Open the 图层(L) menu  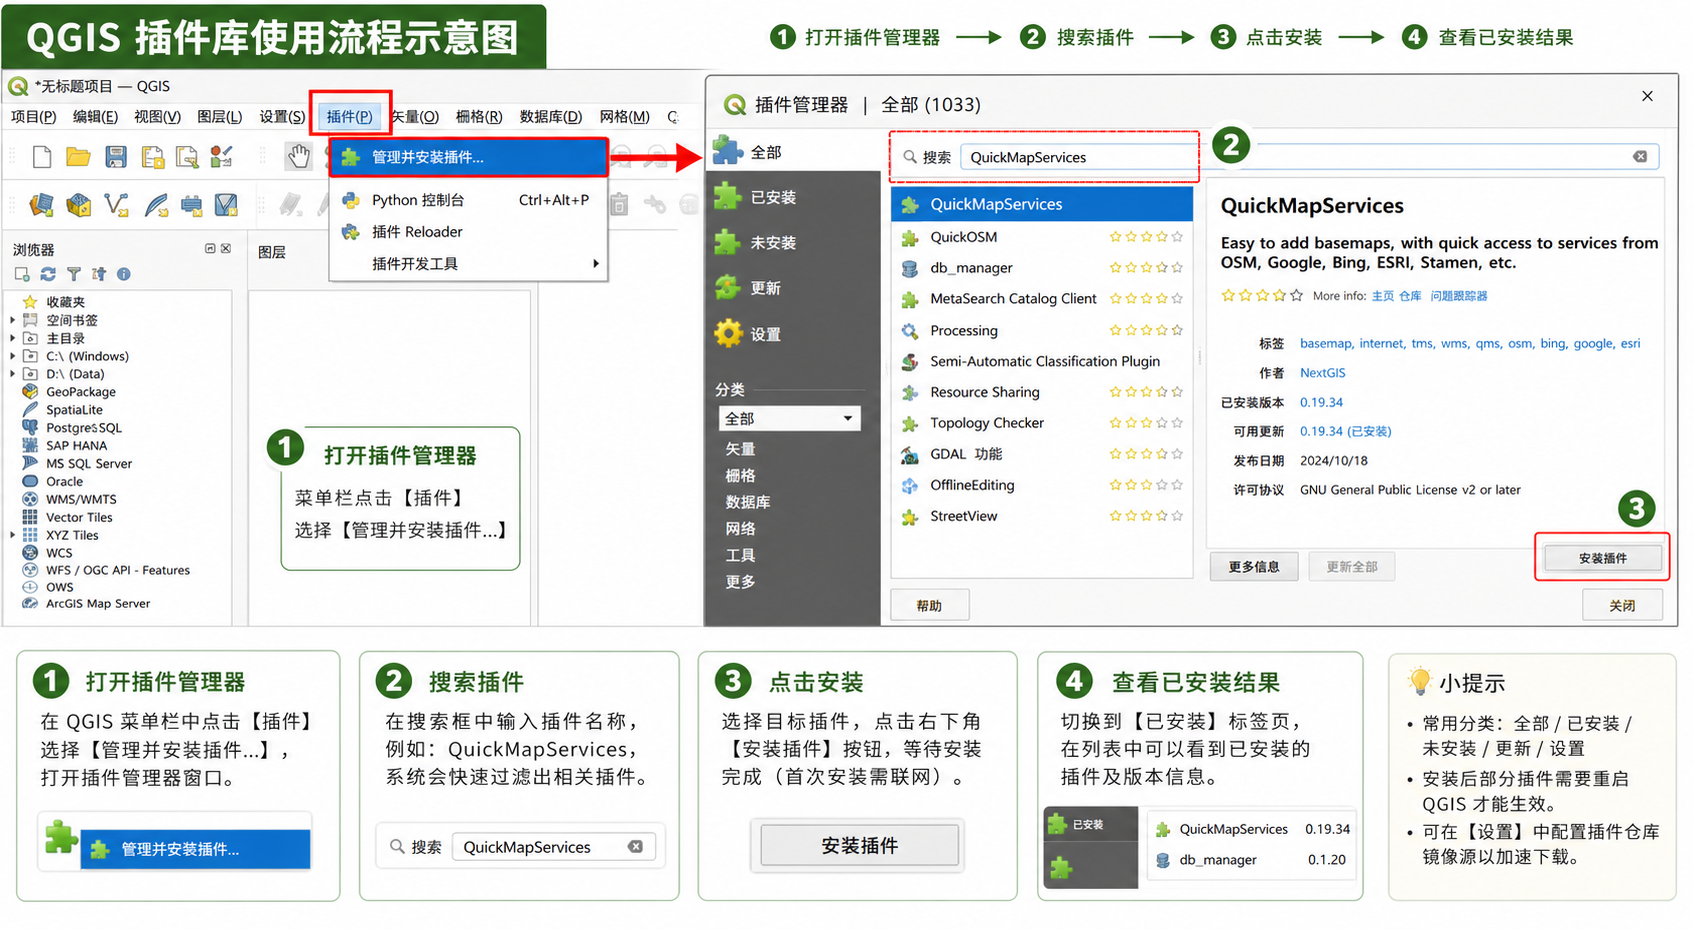pos(219,117)
